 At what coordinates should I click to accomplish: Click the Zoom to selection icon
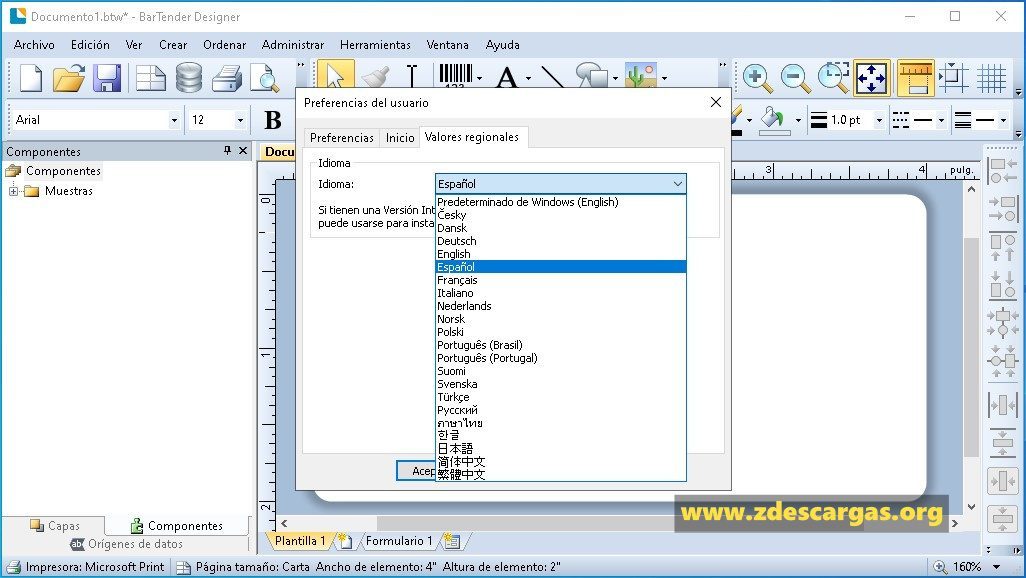pos(834,78)
